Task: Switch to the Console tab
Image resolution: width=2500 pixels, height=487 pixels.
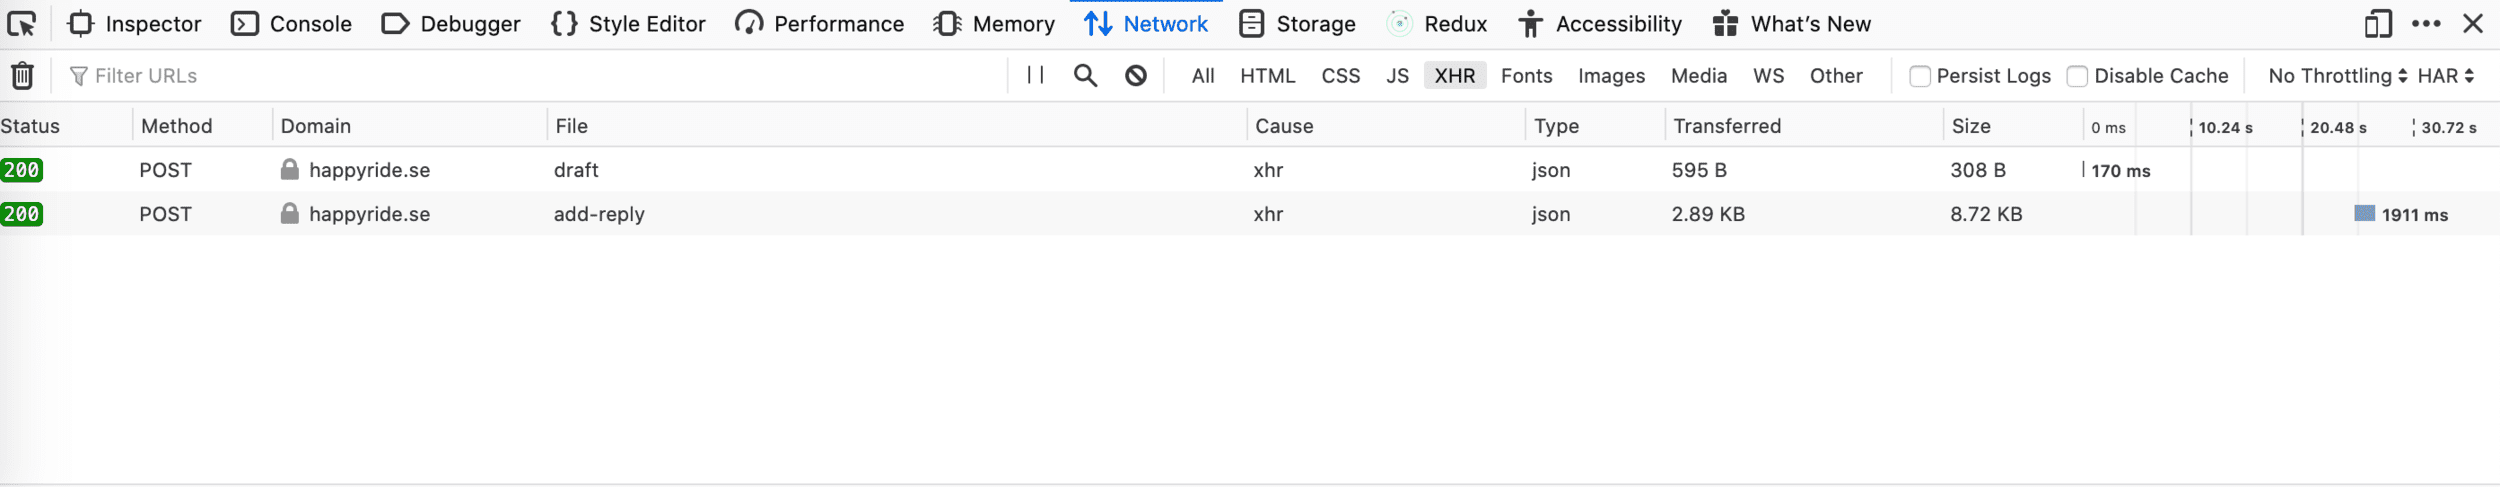Action: pyautogui.click(x=291, y=24)
